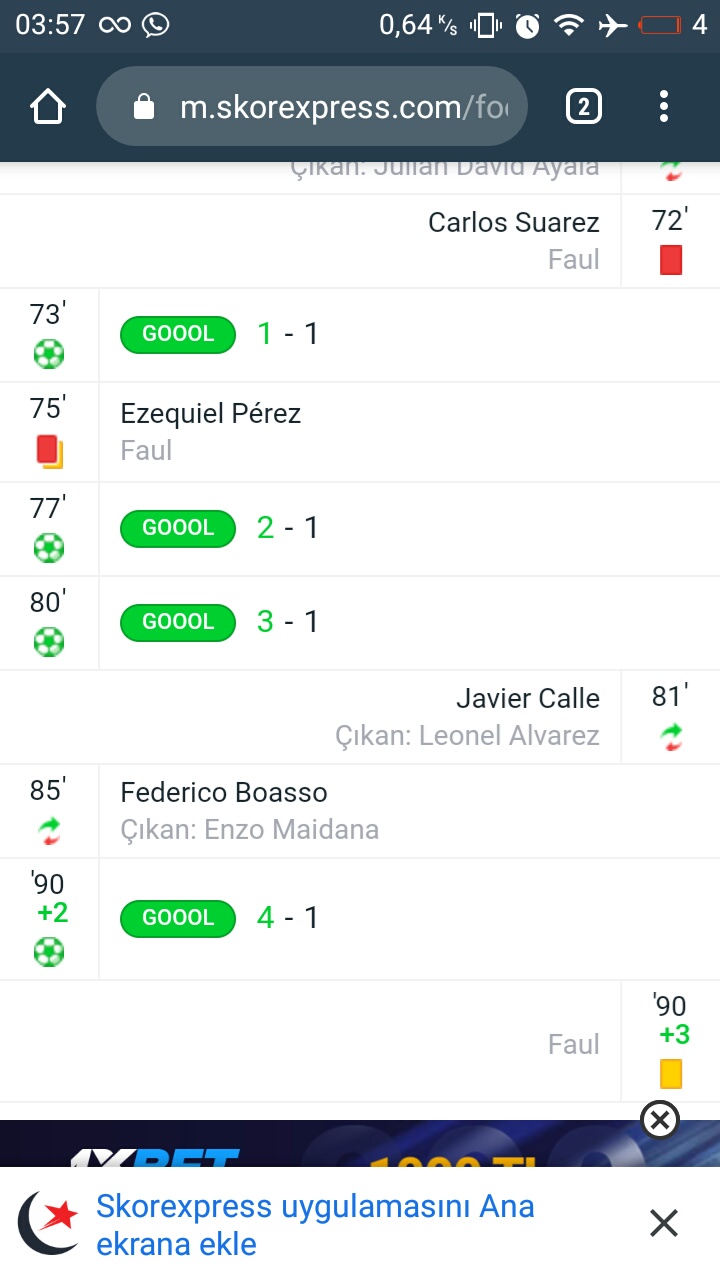Tap the browser home icon
This screenshot has width=720, height=1280.
(48, 106)
